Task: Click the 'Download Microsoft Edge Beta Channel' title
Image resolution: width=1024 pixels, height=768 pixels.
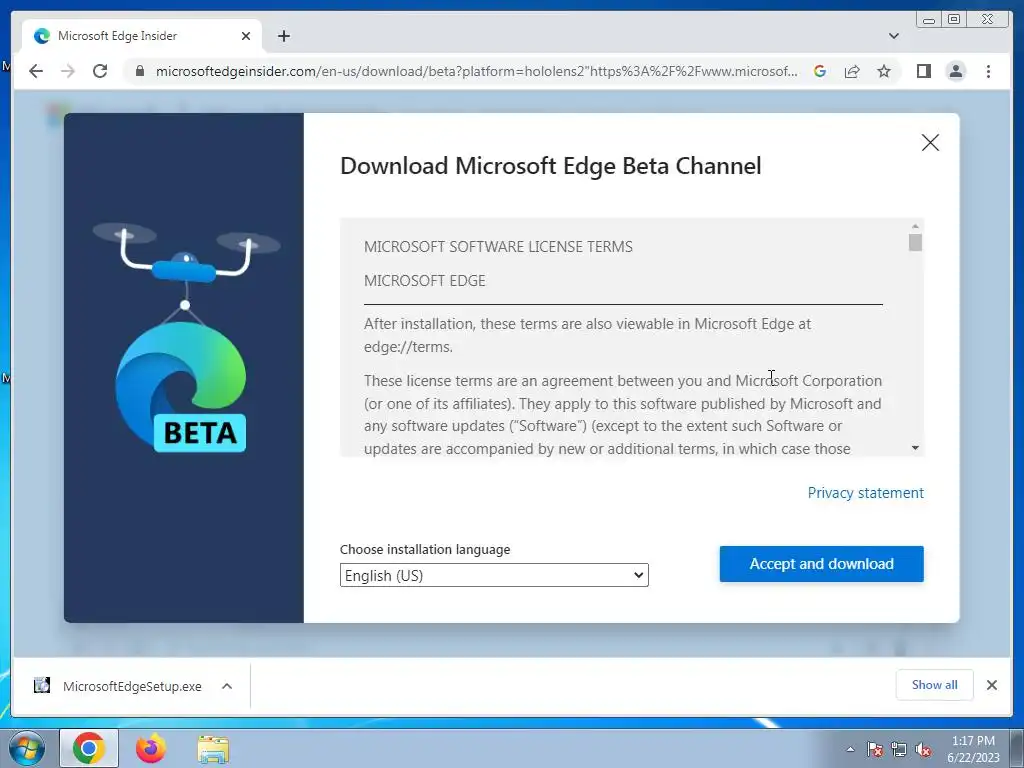Action: pos(551,166)
